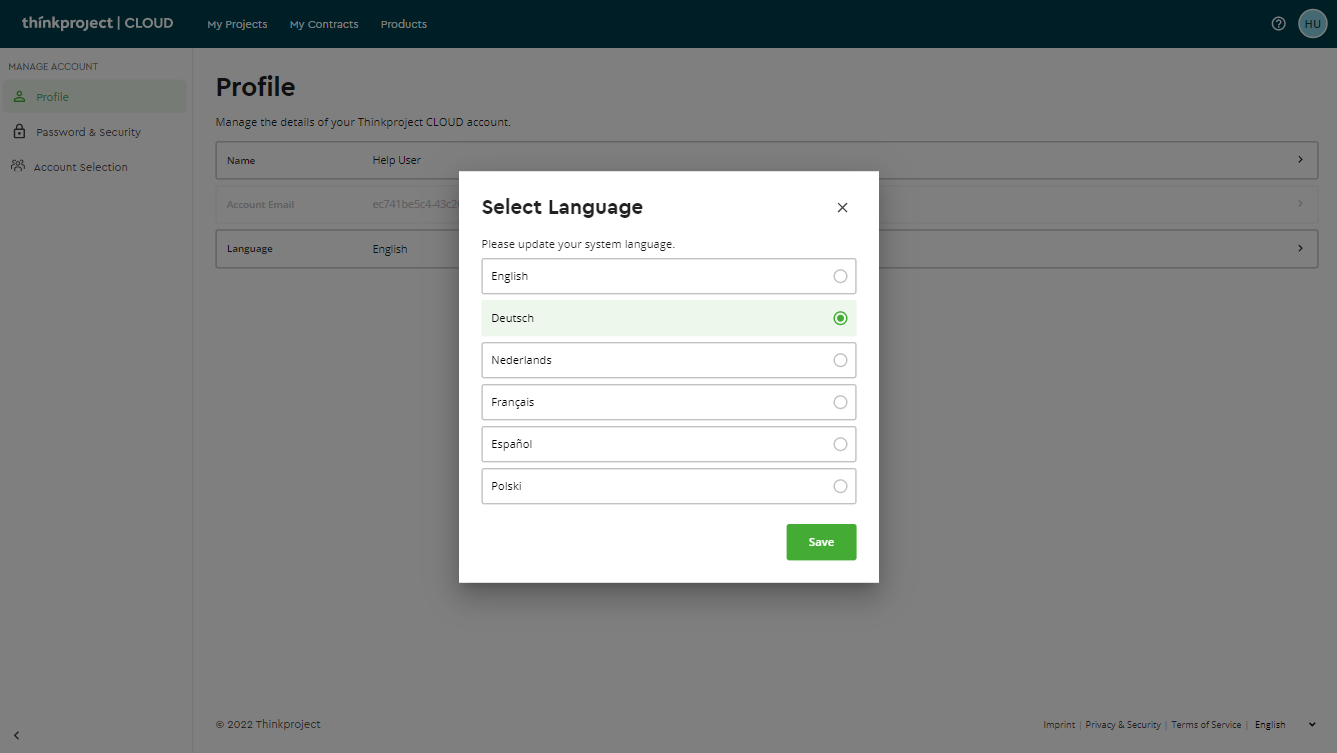The image size is (1337, 753).
Task: Open the My Projects menu
Action: tap(237, 24)
